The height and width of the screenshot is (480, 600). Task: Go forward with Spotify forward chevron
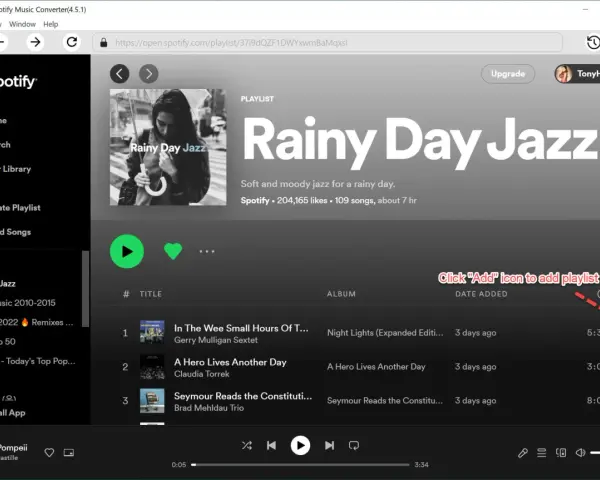pos(148,73)
